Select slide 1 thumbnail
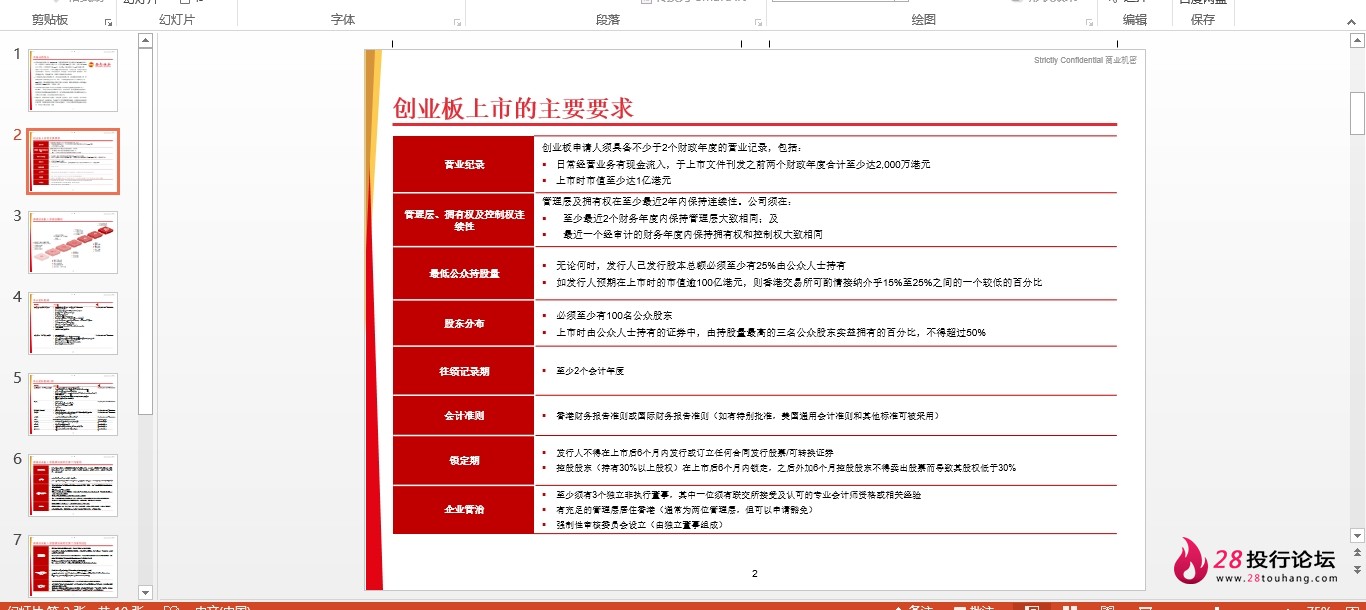 pyautogui.click(x=73, y=80)
